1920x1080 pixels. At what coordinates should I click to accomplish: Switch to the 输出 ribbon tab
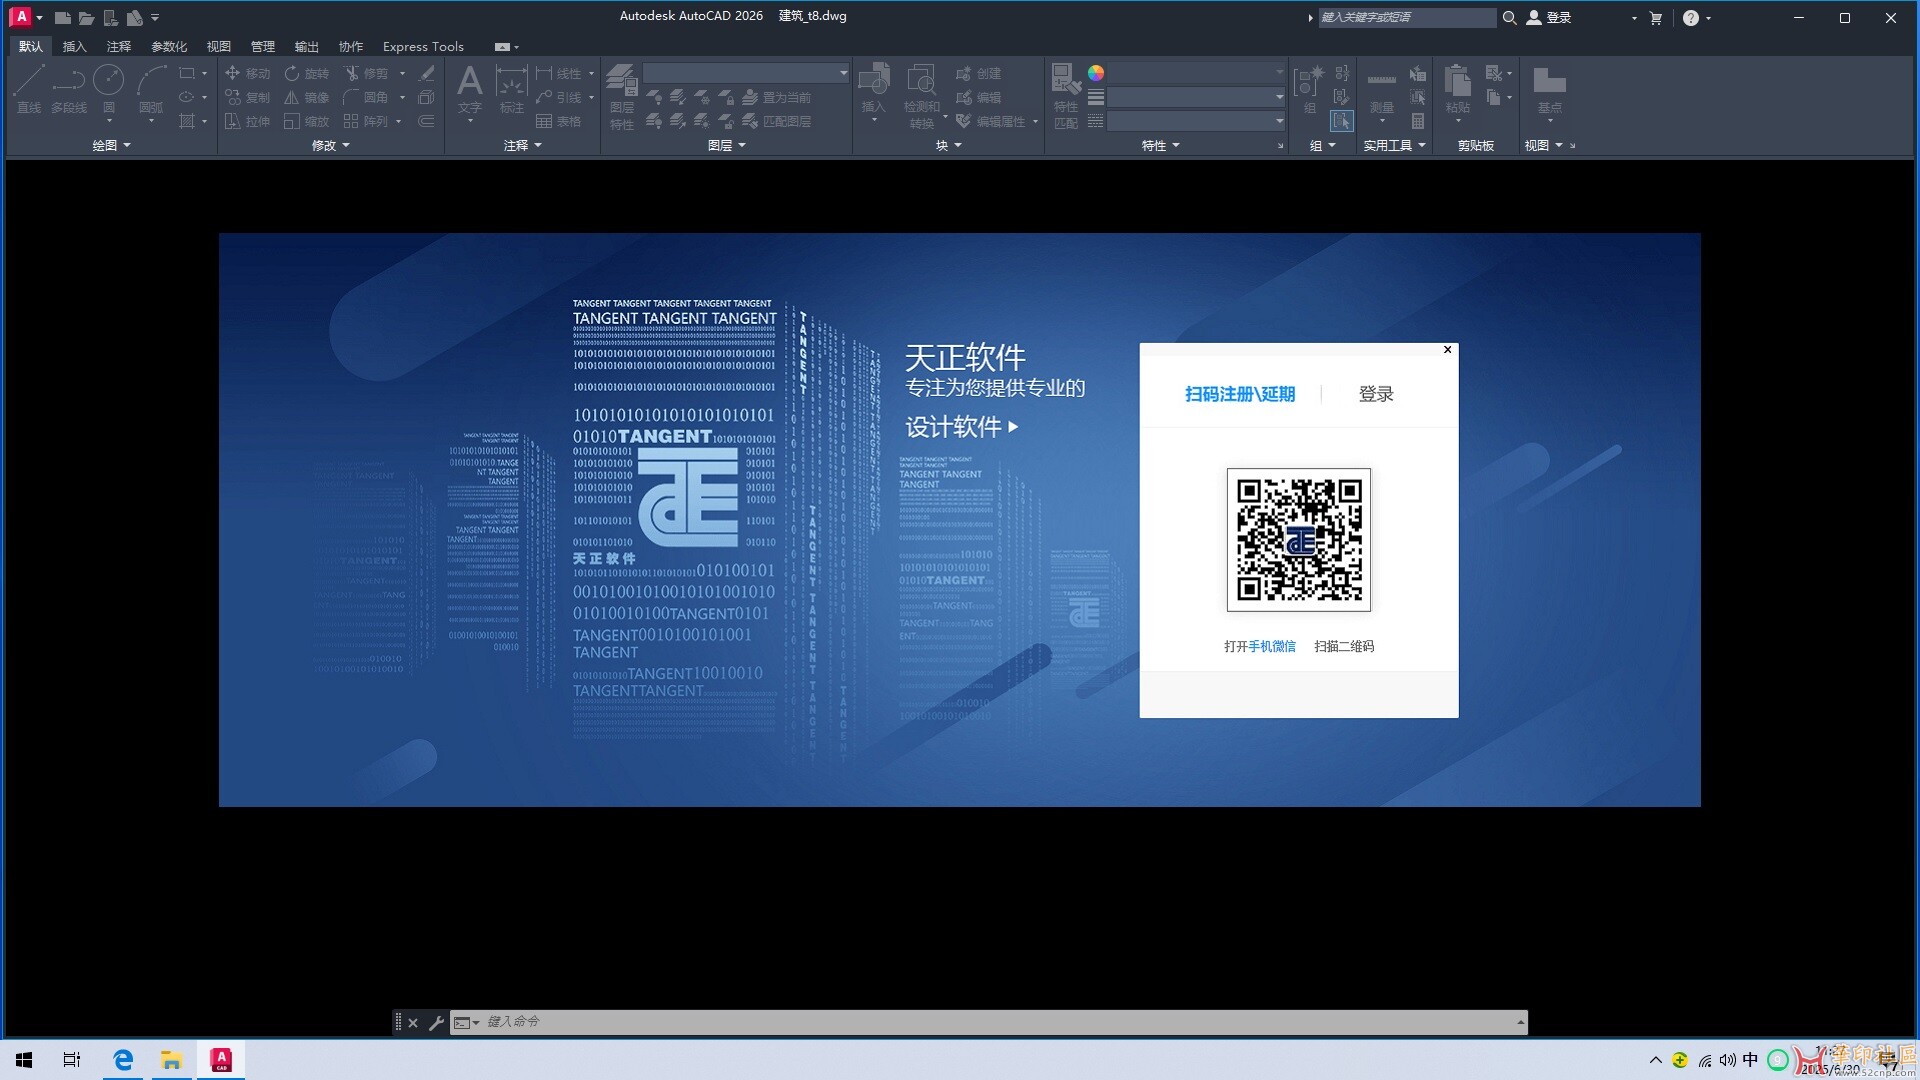(x=306, y=47)
